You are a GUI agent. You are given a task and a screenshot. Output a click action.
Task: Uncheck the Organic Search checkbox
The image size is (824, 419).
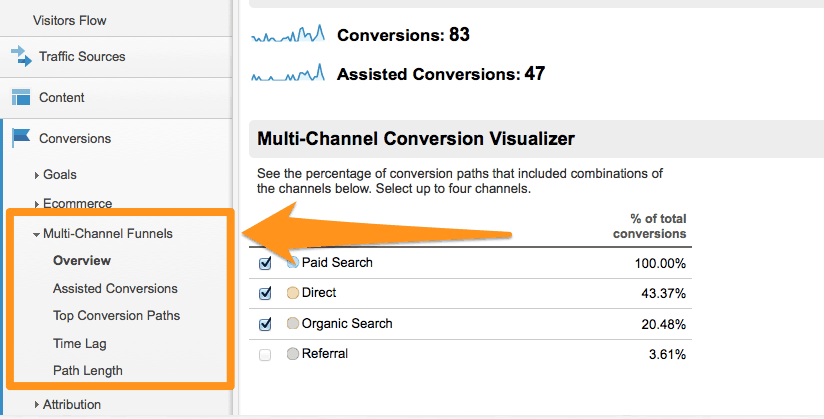[265, 324]
